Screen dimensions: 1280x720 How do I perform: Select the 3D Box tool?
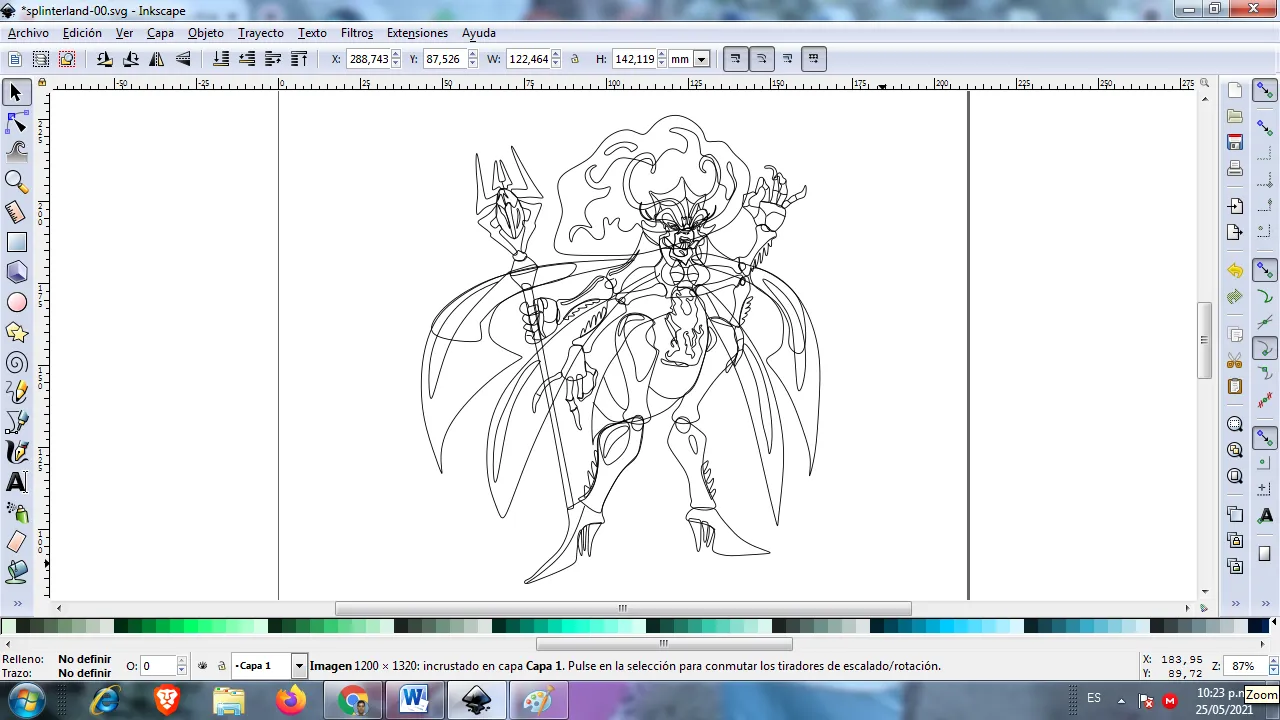(x=16, y=272)
